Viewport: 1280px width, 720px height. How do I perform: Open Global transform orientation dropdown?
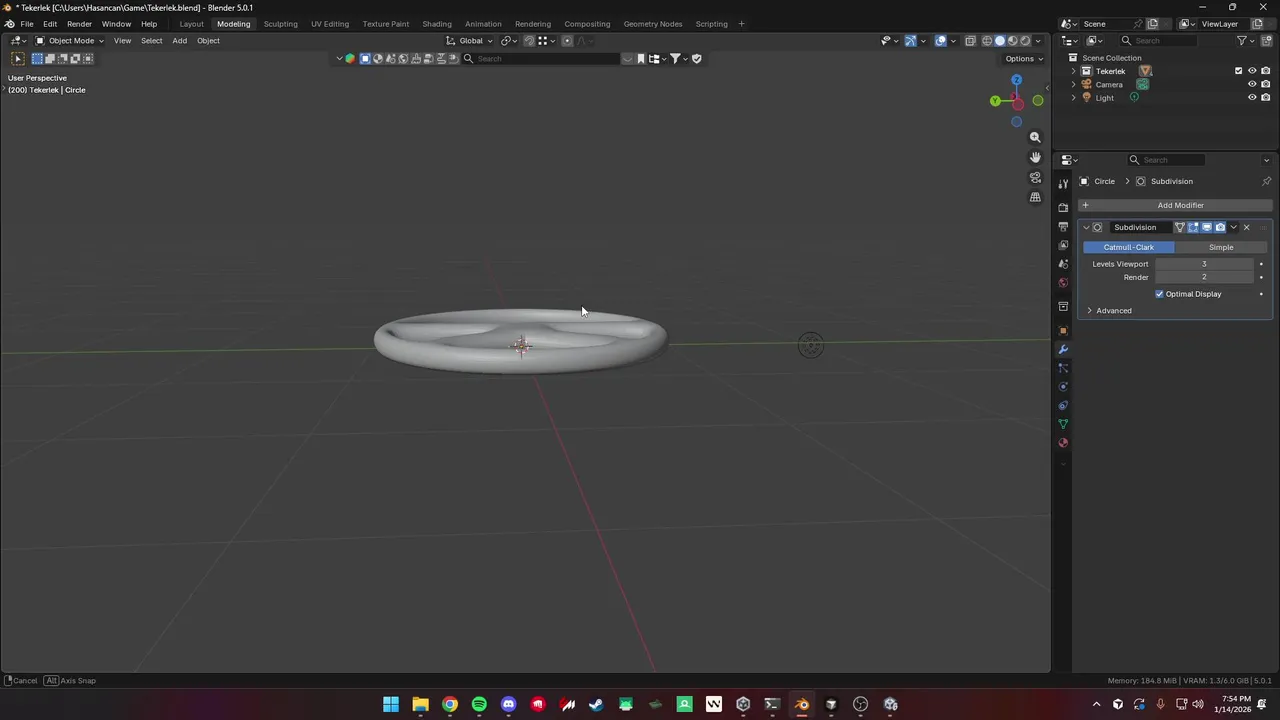(x=469, y=41)
